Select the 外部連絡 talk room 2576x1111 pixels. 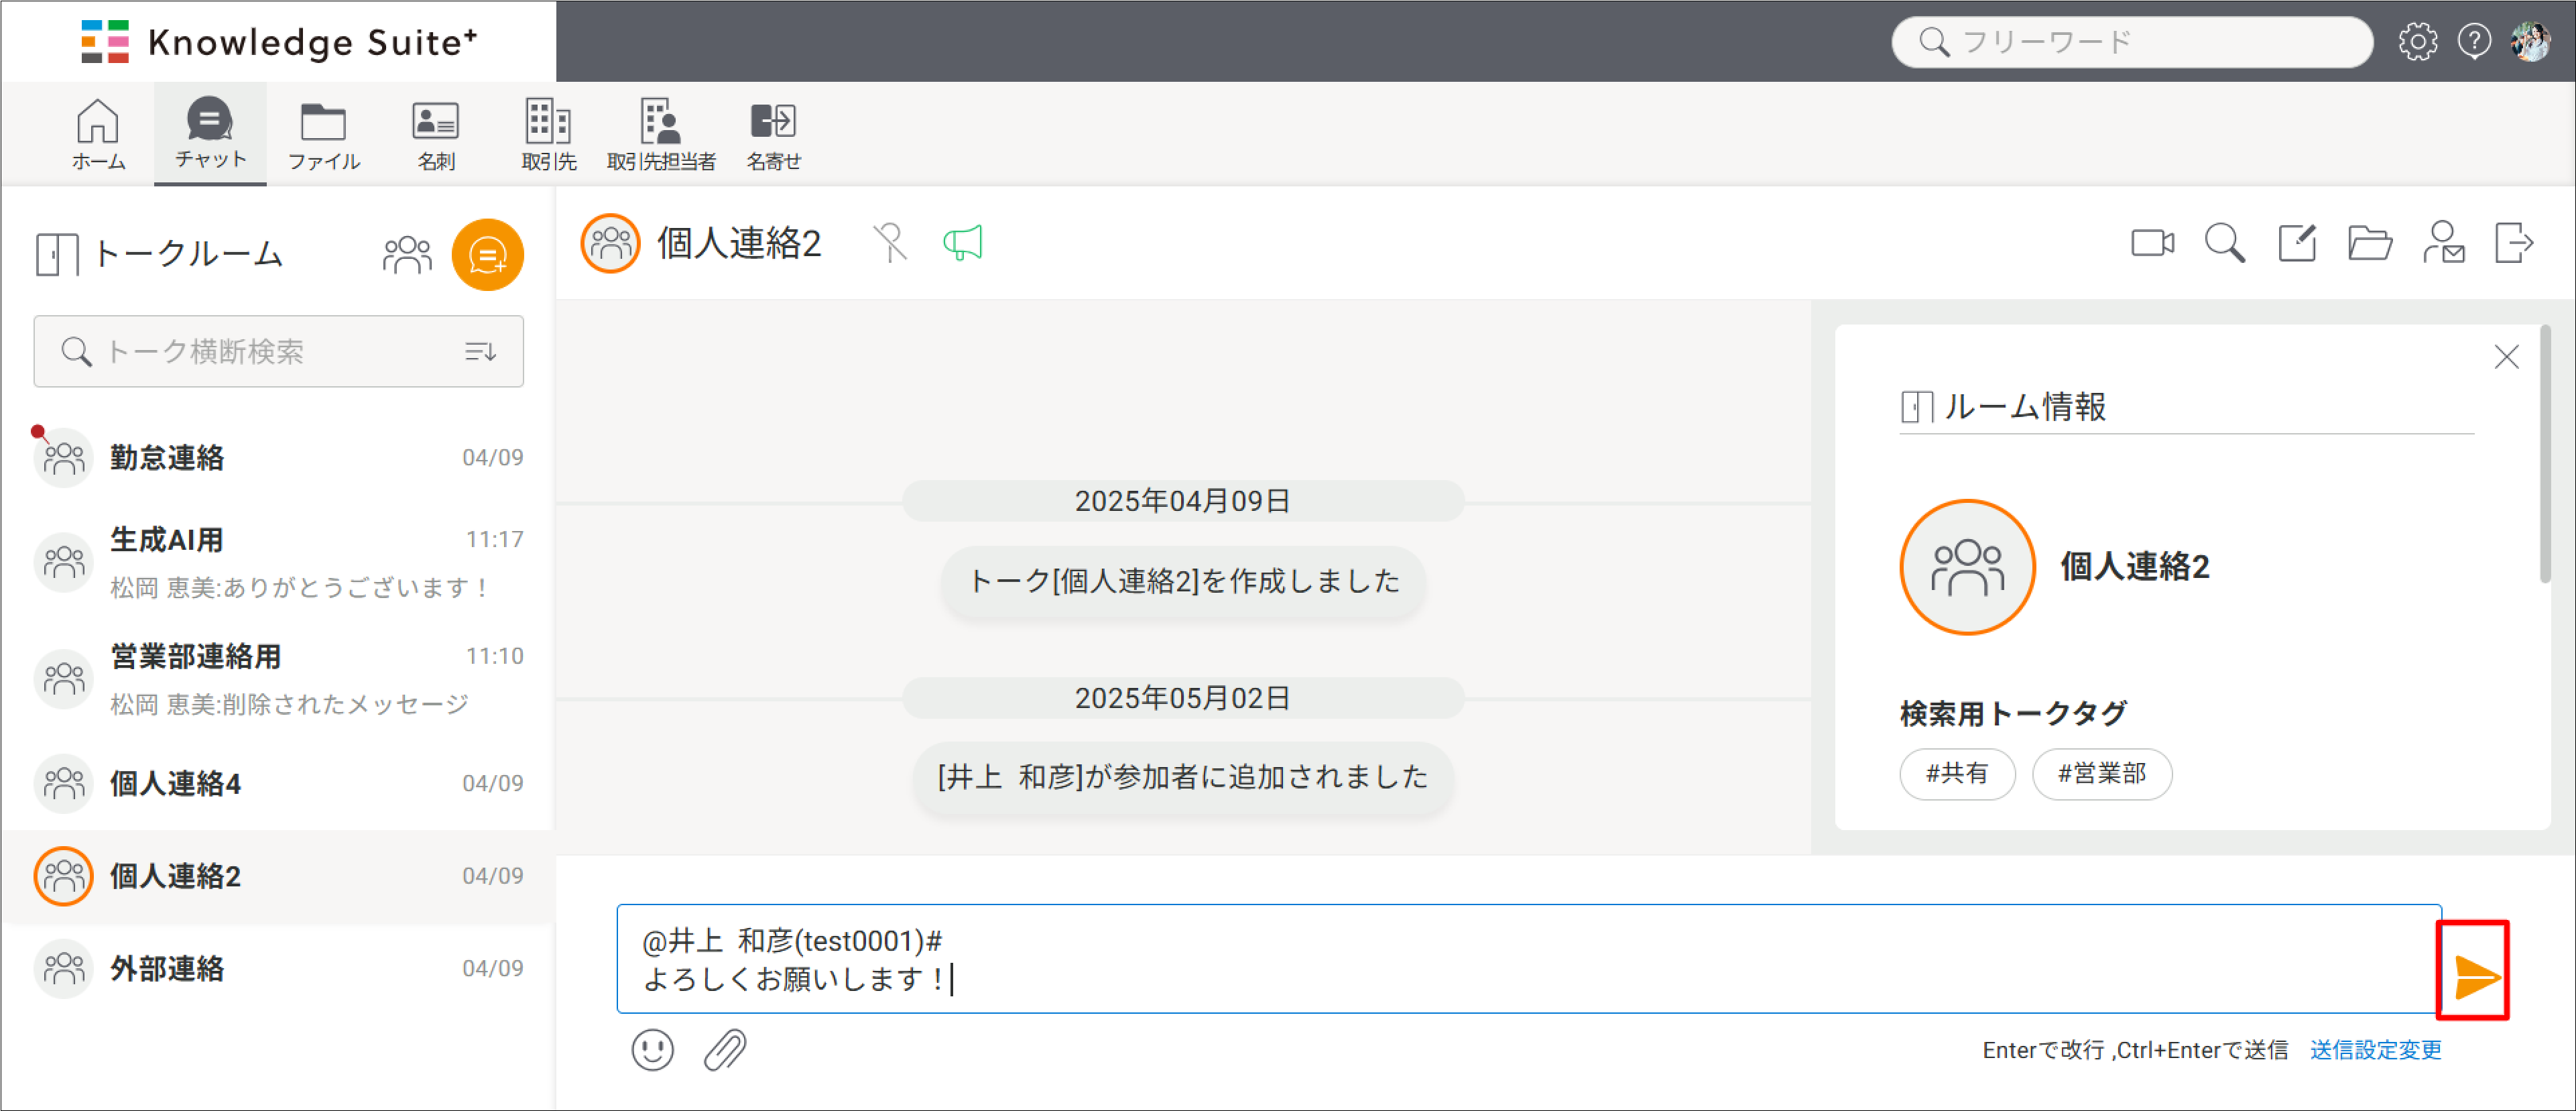pos(278,968)
